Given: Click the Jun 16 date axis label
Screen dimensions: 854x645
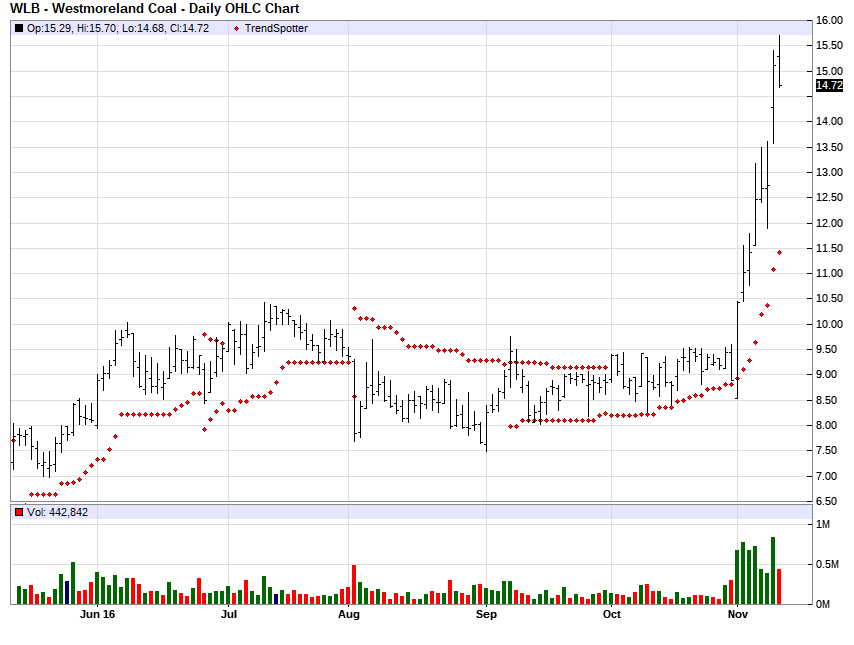Looking at the screenshot, I should [97, 614].
